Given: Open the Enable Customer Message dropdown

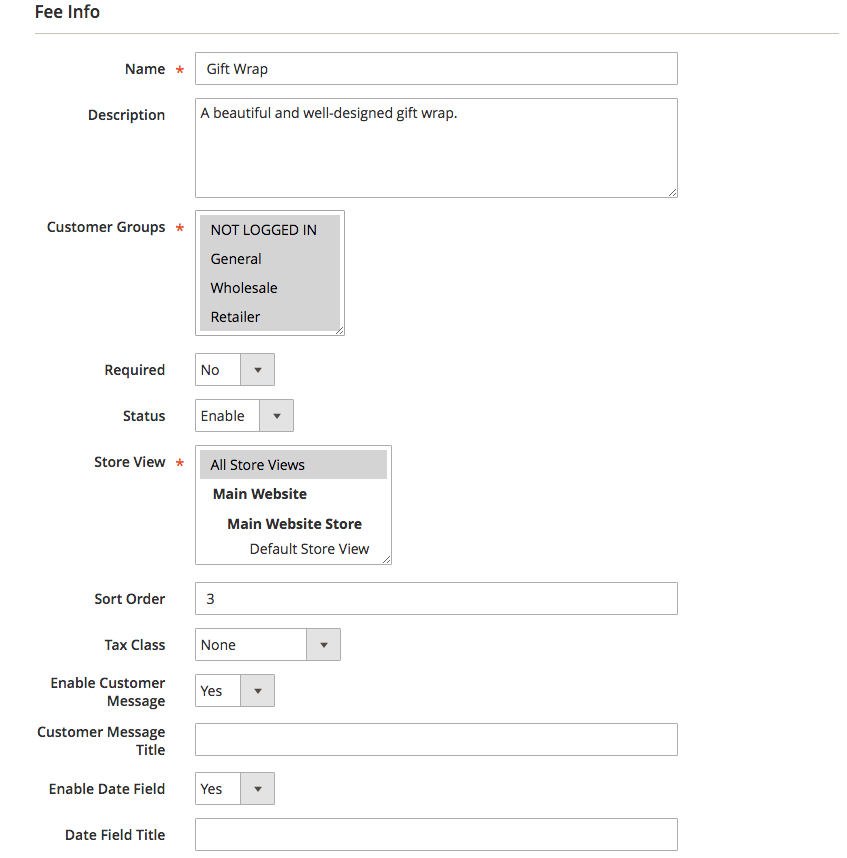Looking at the screenshot, I should [235, 691].
